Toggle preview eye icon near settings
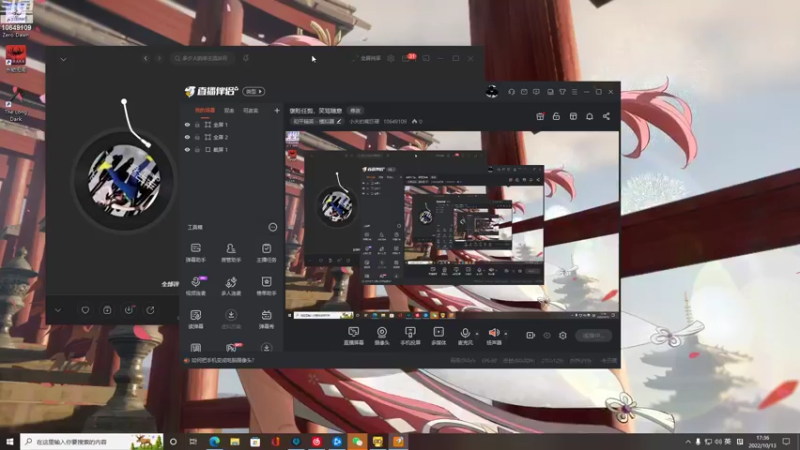Image resolution: width=800 pixels, height=450 pixels. point(547,335)
